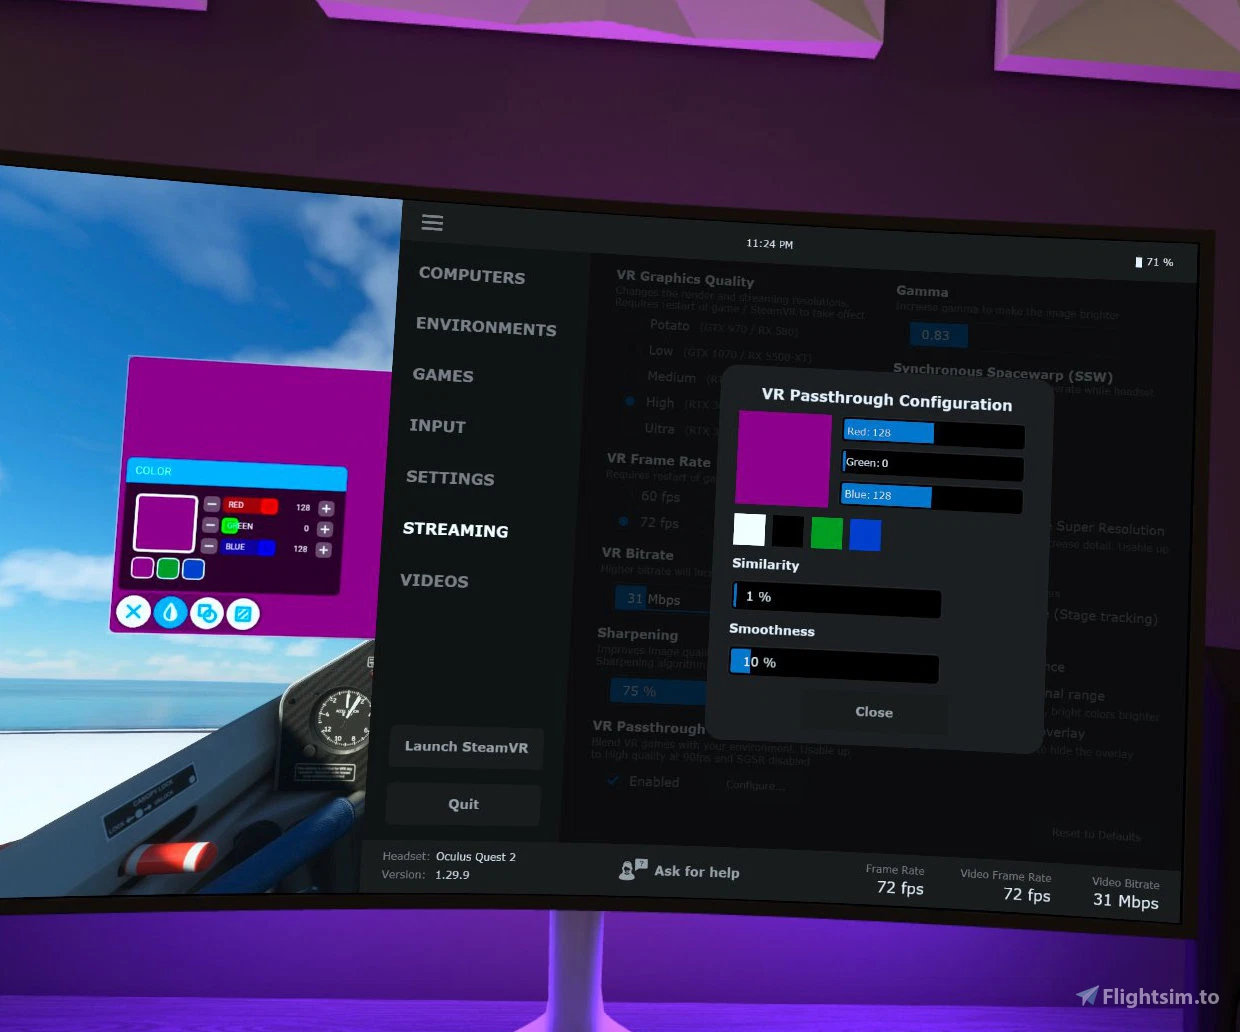
Task: Select the droplet tool under the COLOR widget
Action: (x=170, y=613)
